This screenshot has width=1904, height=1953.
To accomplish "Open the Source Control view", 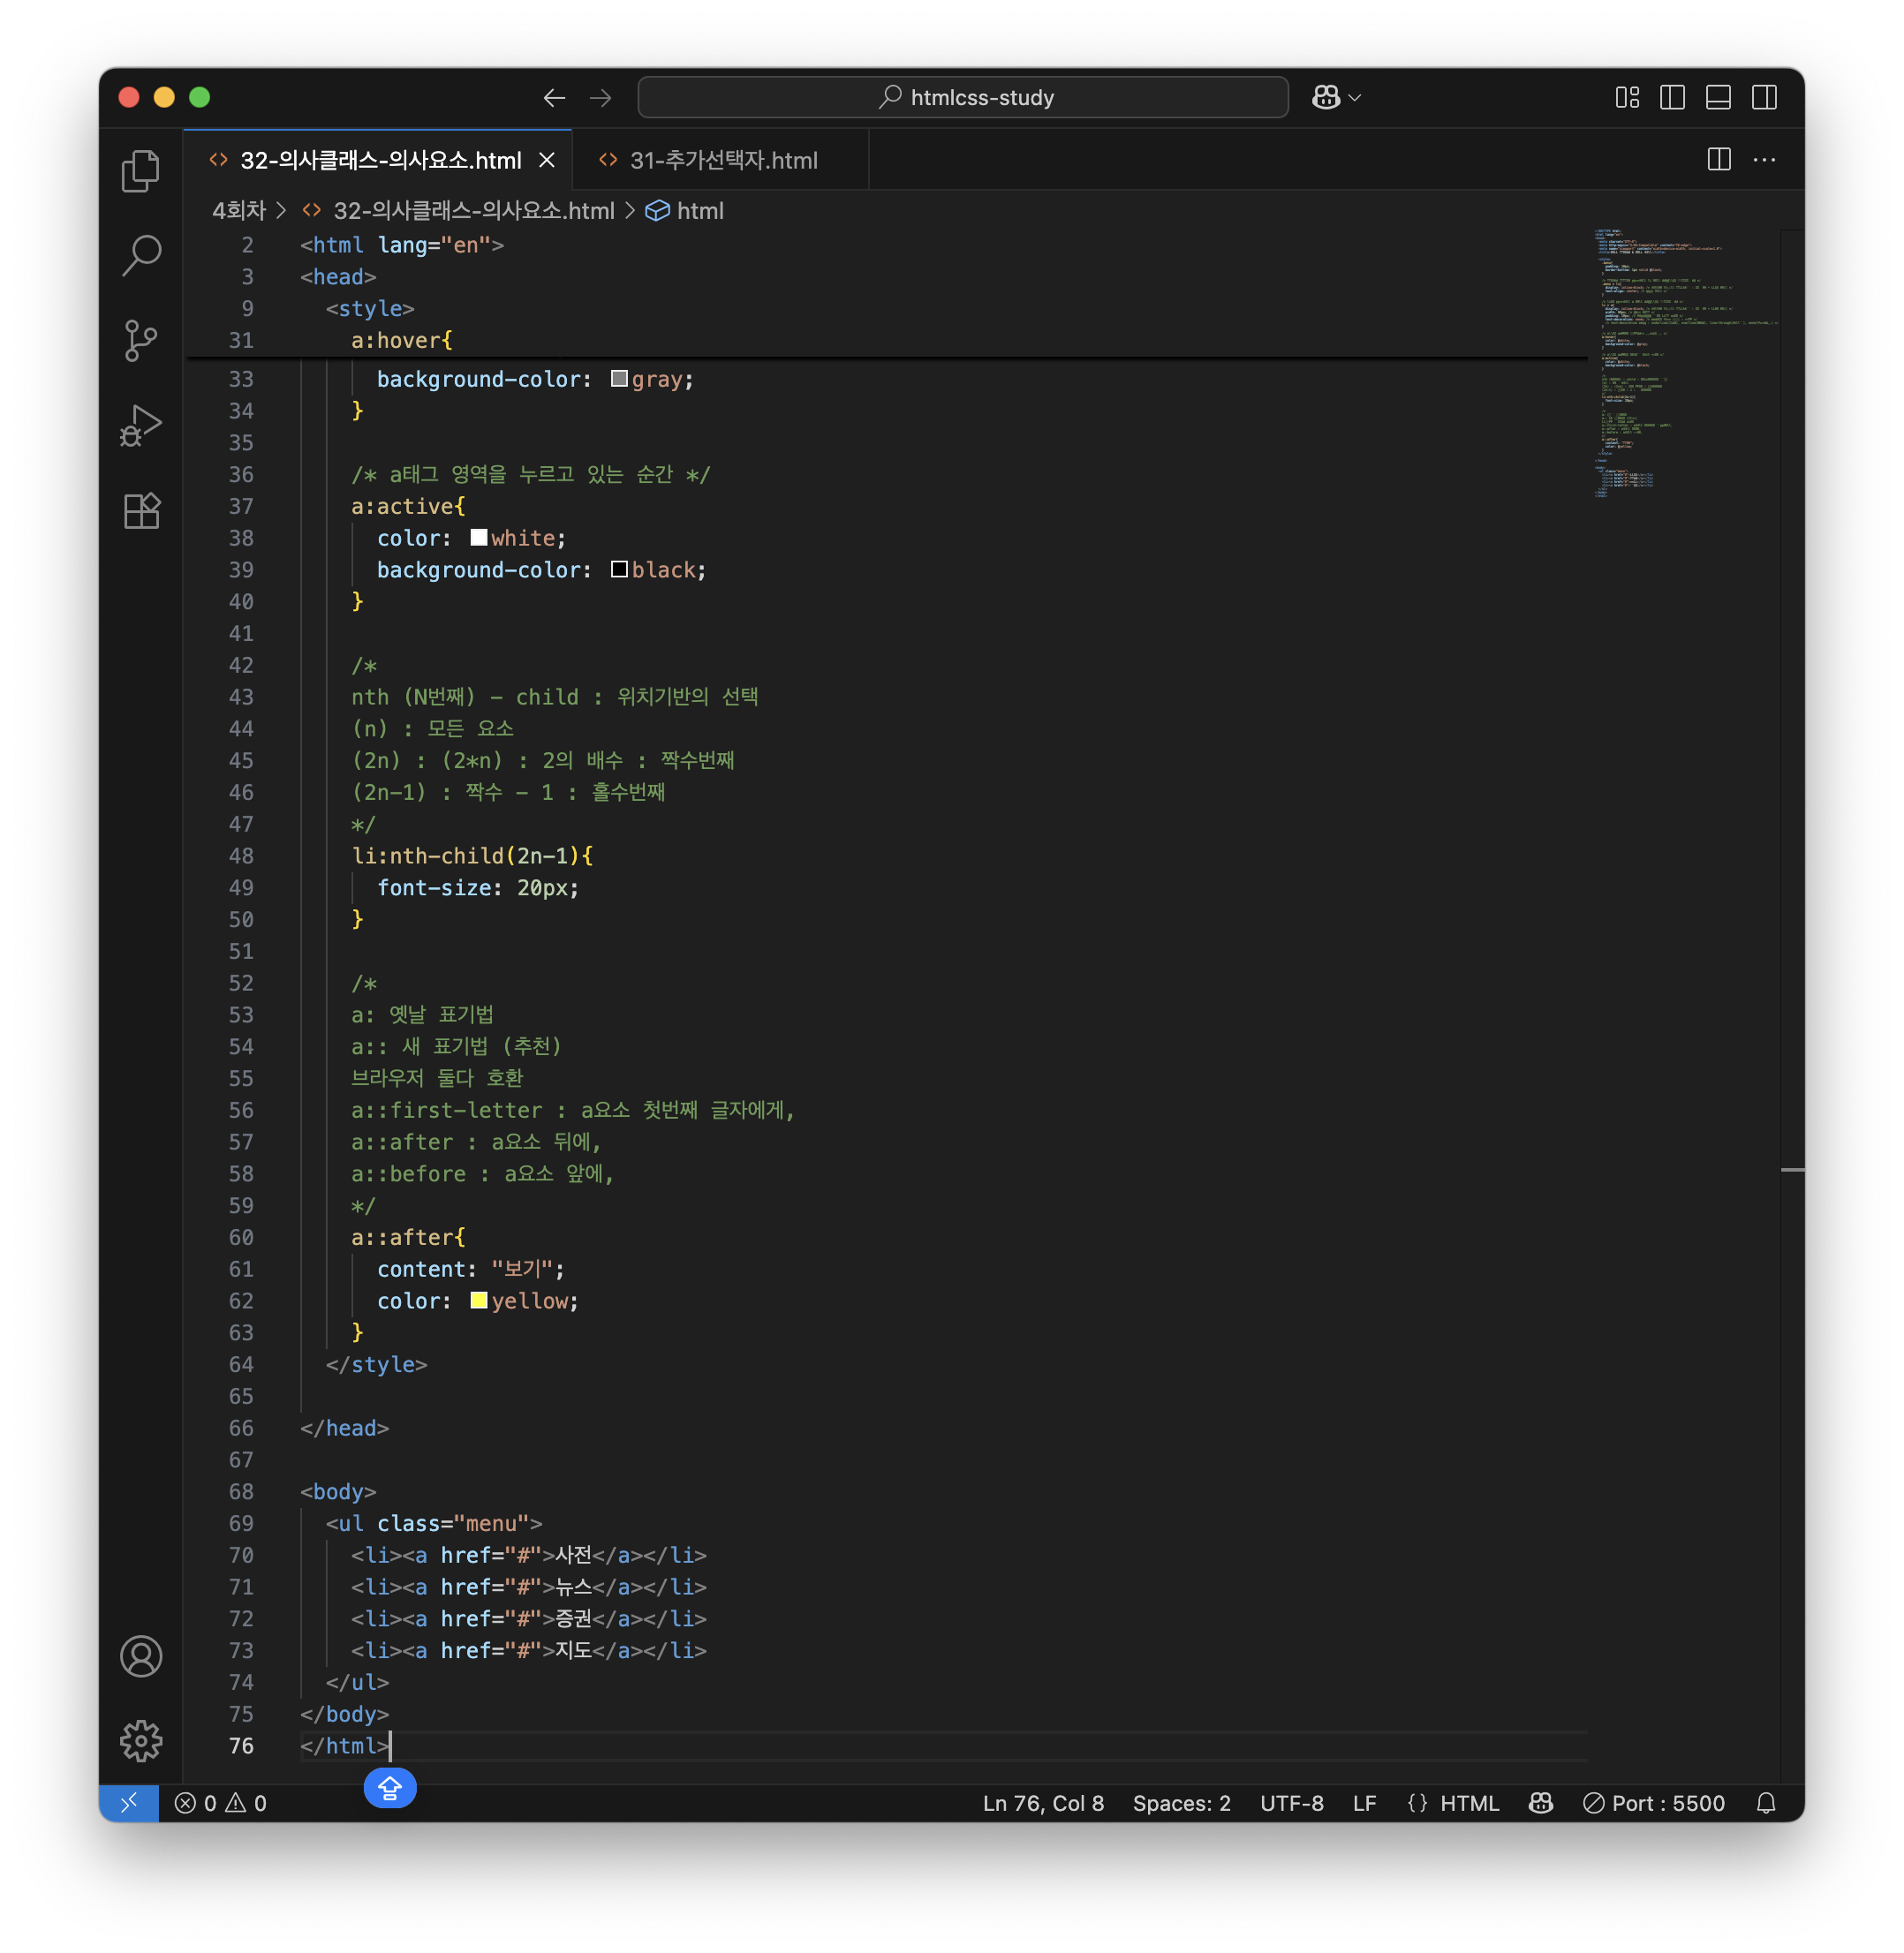I will pos(141,341).
